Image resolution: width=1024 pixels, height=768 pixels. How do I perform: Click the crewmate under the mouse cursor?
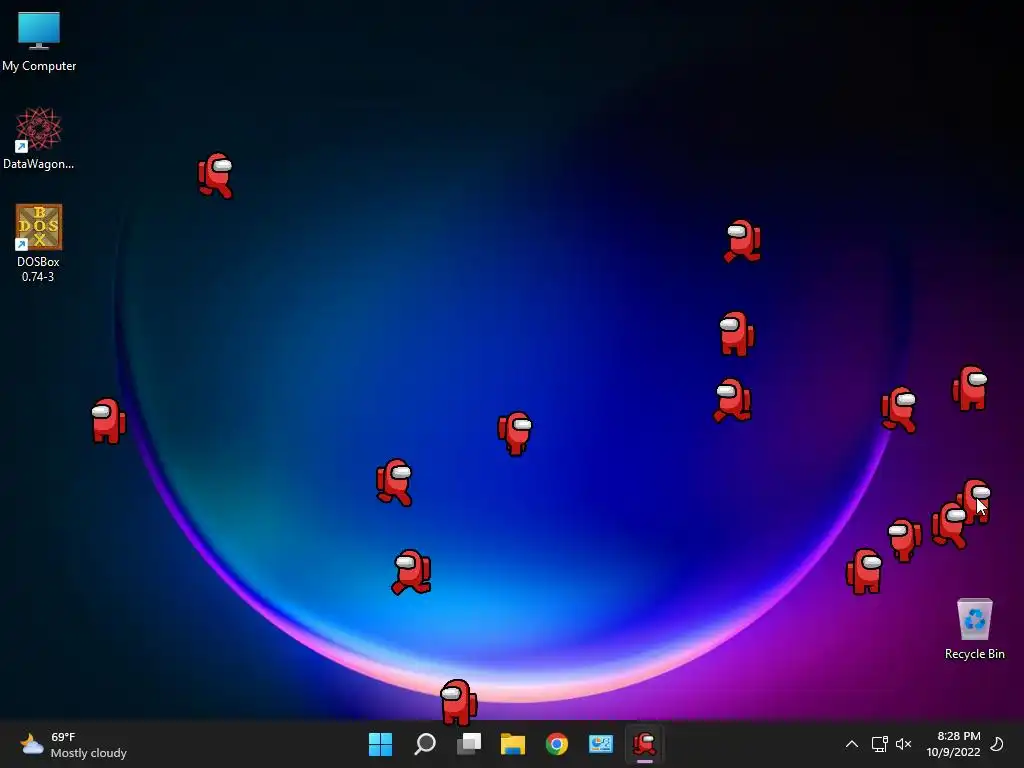[x=976, y=502]
